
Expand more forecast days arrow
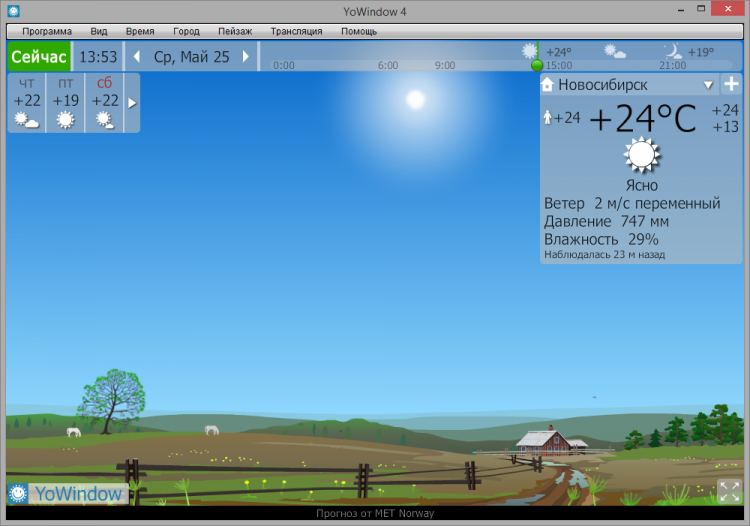pyautogui.click(x=132, y=103)
